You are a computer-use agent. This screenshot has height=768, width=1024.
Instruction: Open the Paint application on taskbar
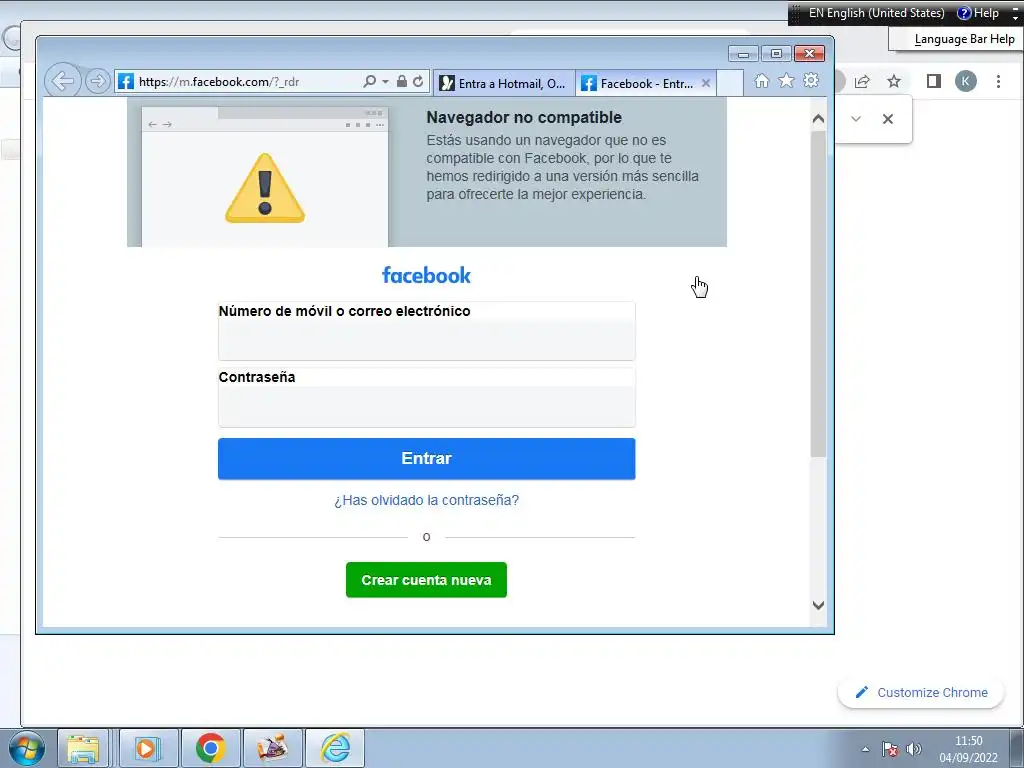(x=272, y=748)
